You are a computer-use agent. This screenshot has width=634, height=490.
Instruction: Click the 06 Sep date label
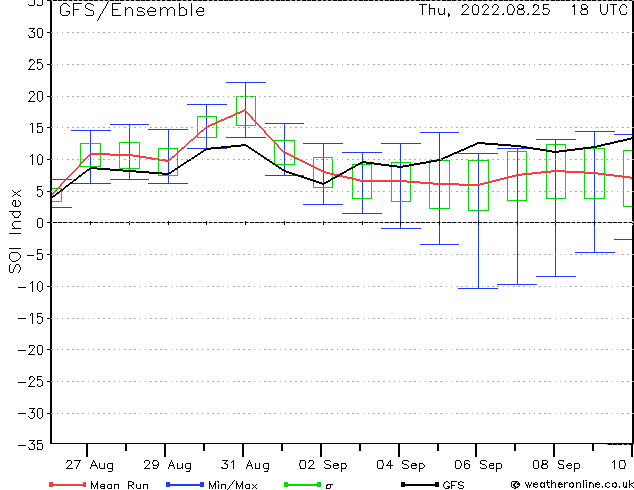click(478, 465)
